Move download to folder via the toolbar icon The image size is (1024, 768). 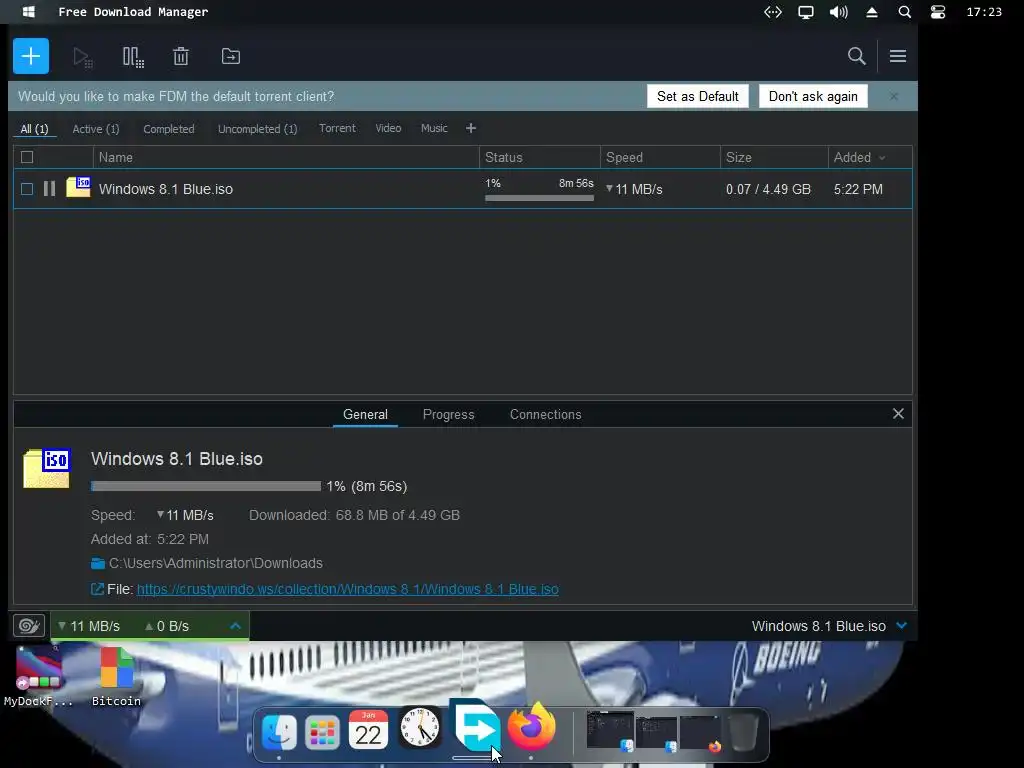point(231,56)
